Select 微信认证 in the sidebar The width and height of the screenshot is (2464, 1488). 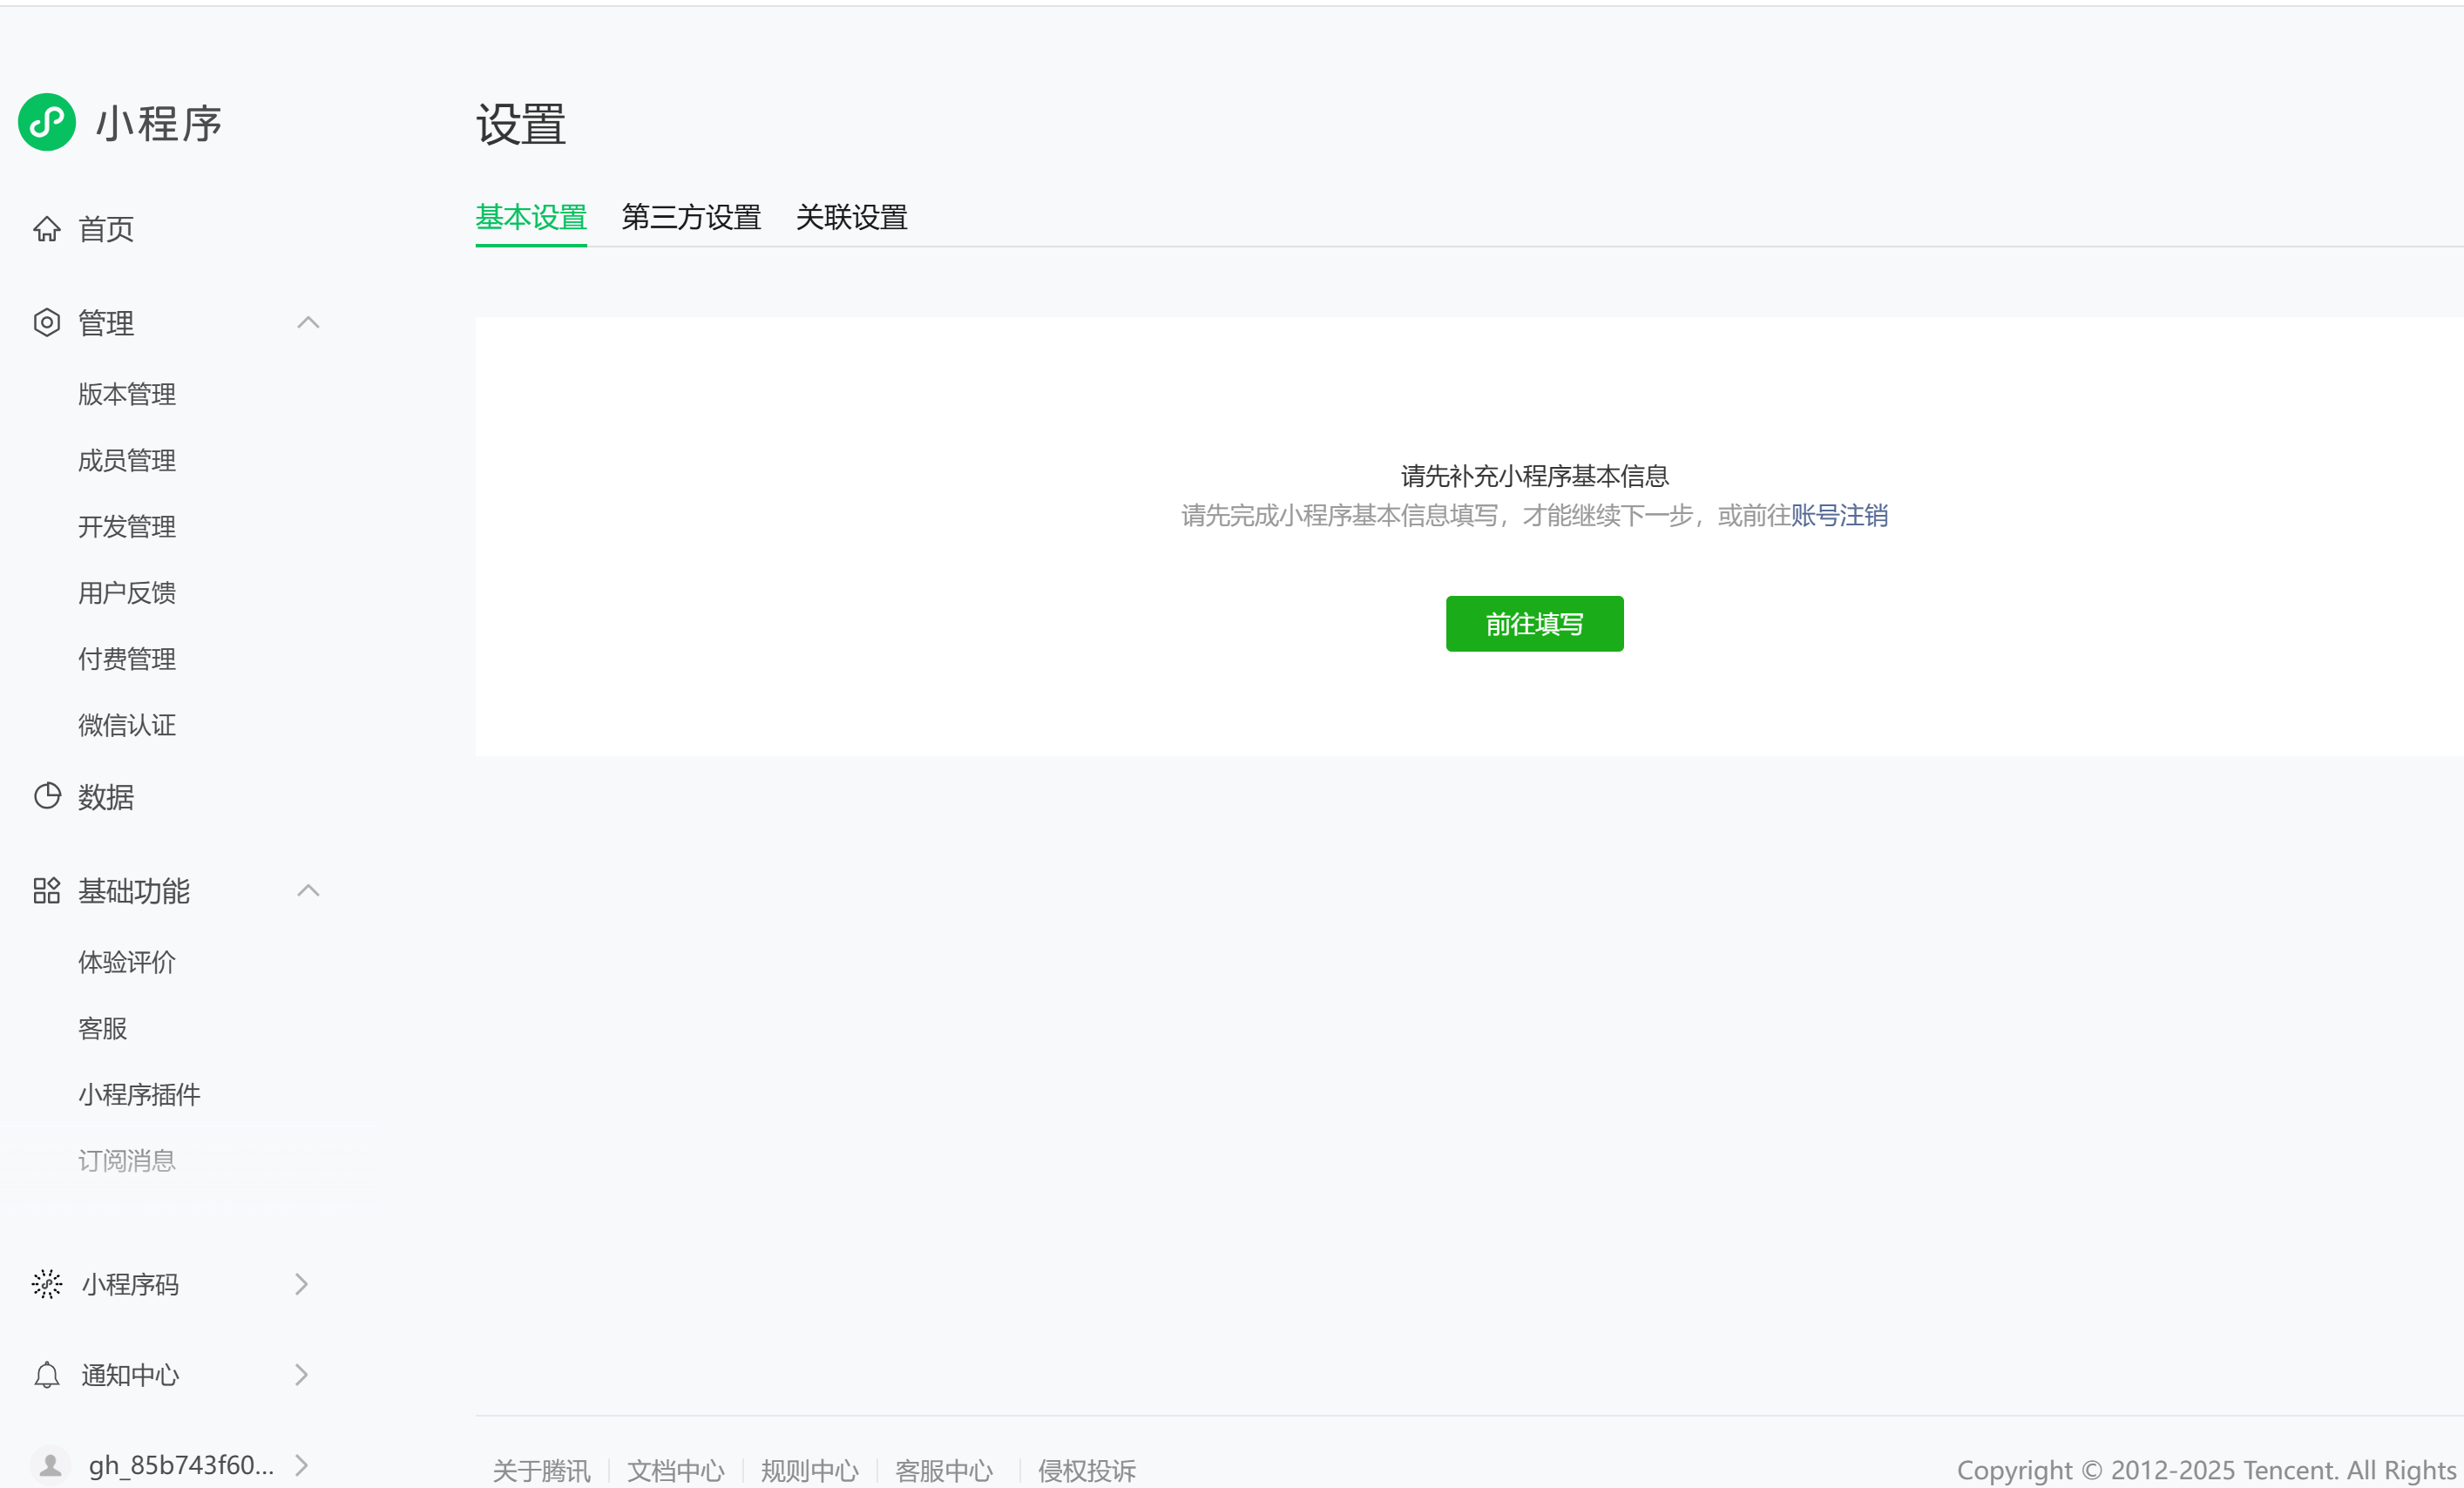127,725
